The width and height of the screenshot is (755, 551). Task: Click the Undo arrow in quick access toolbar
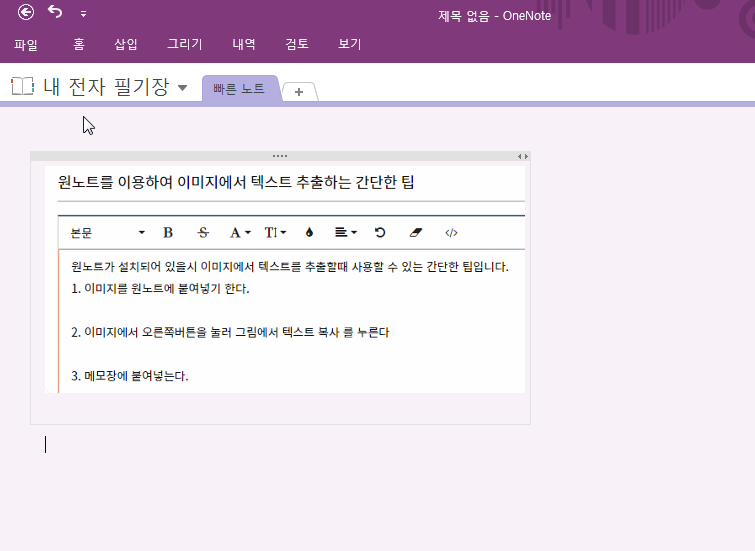(x=55, y=13)
